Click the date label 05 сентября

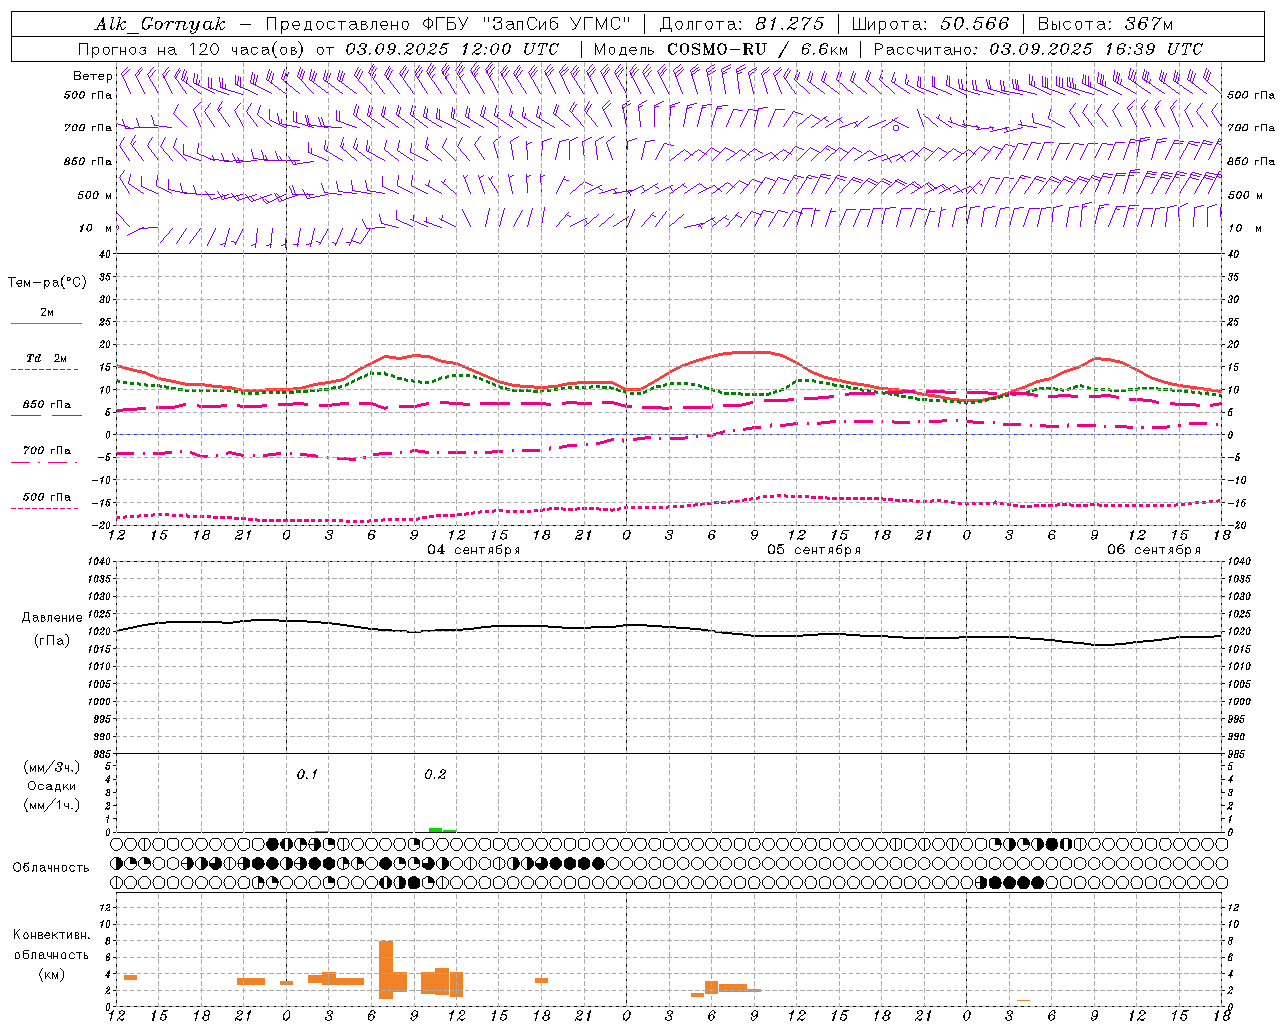tap(814, 550)
